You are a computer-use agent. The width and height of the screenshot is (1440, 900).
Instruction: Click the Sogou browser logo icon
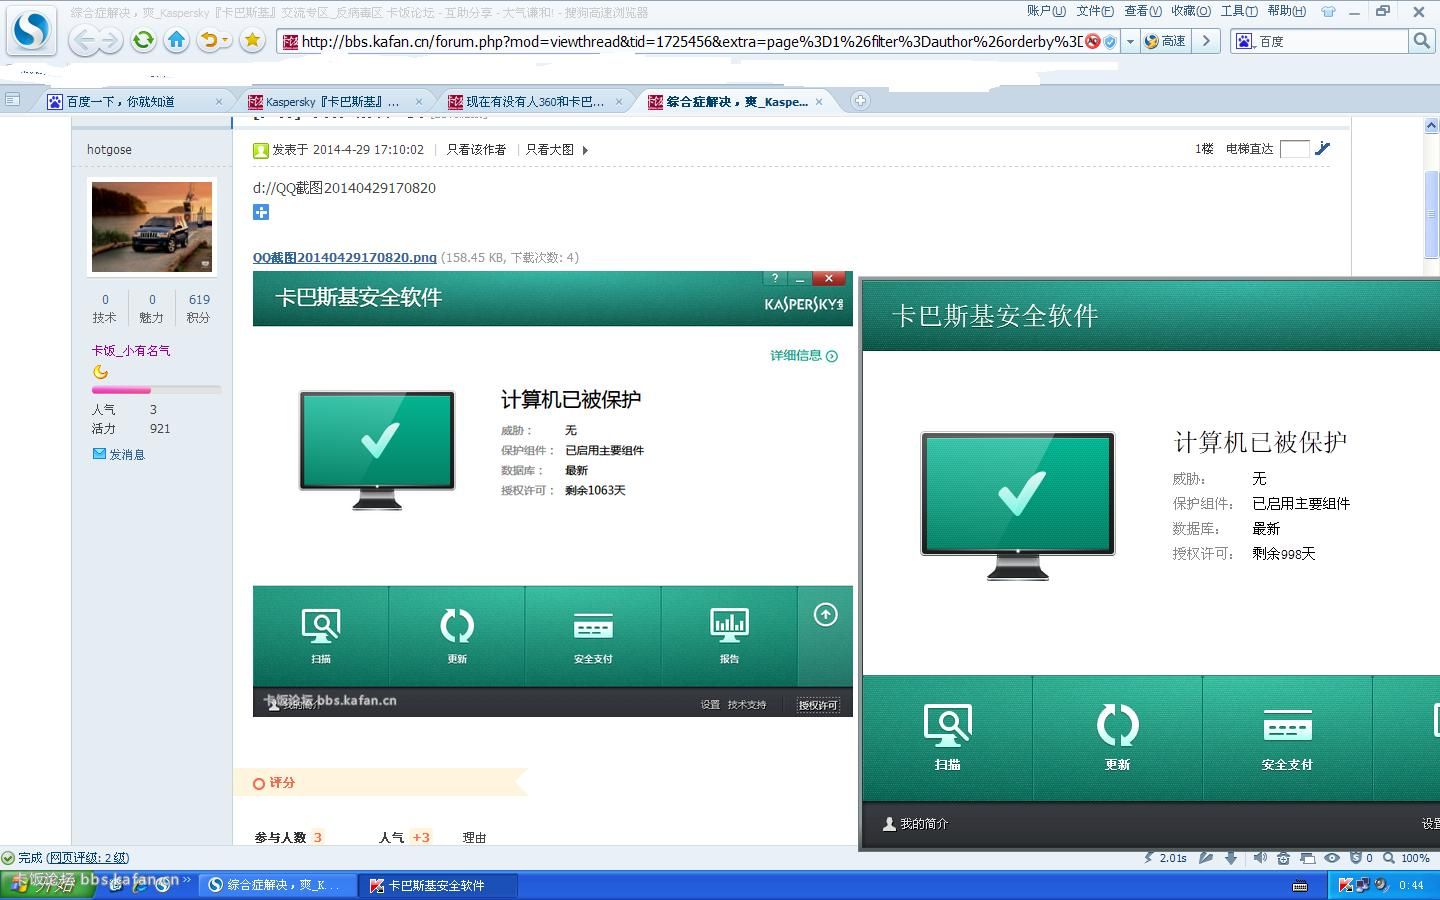click(31, 29)
